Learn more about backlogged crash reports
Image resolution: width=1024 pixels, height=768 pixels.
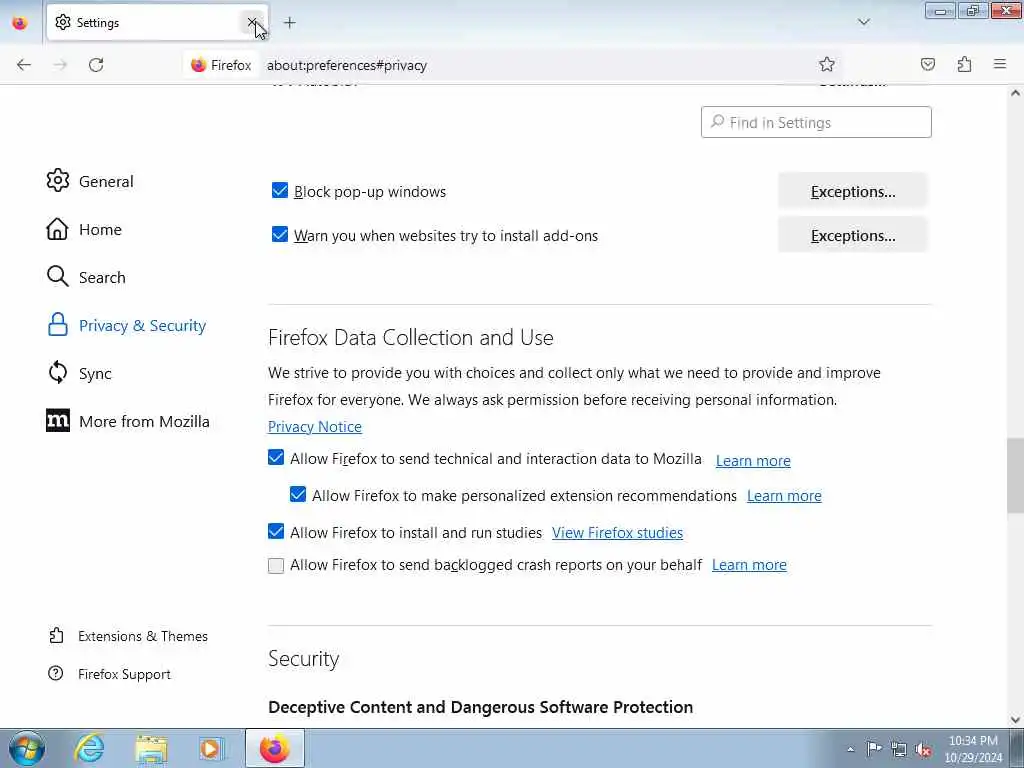click(749, 565)
